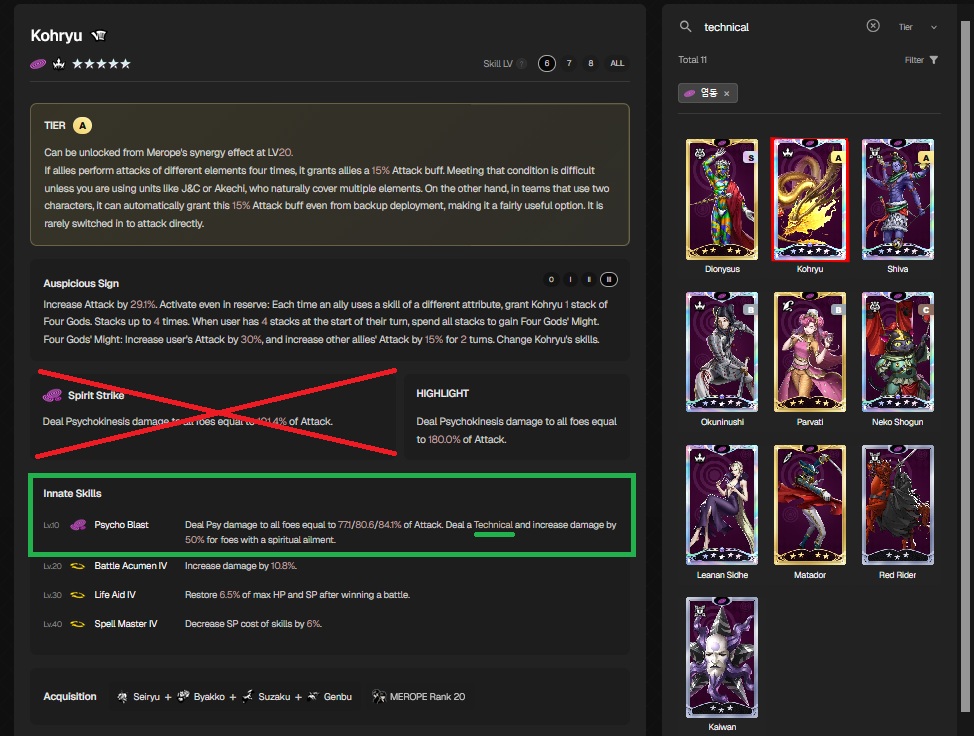Click the purple psy element icon under Kohryu

38,63
